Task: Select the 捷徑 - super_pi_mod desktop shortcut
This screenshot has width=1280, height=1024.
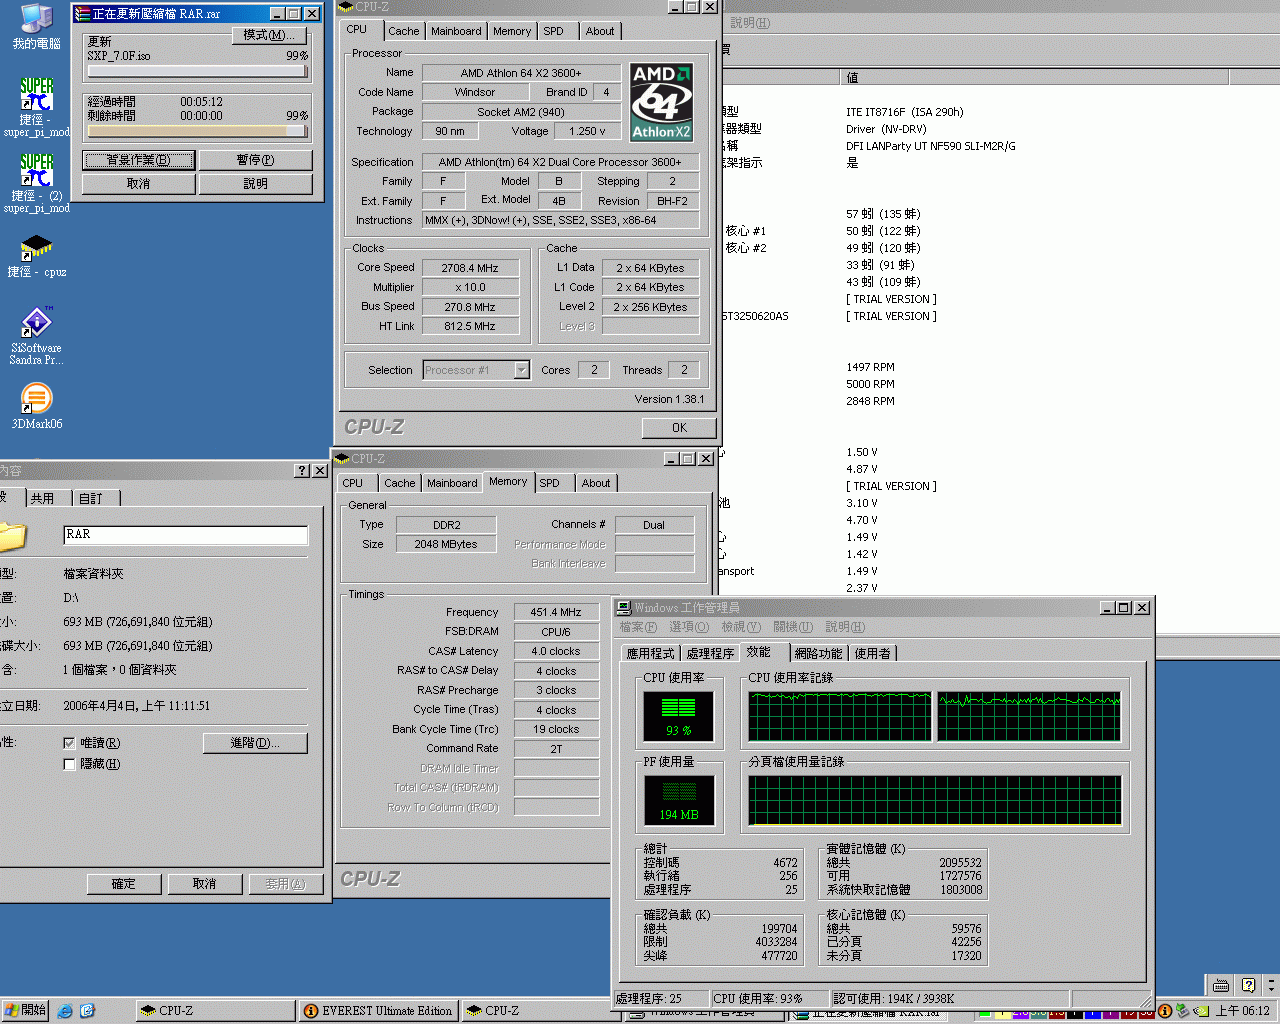Action: tap(36, 107)
